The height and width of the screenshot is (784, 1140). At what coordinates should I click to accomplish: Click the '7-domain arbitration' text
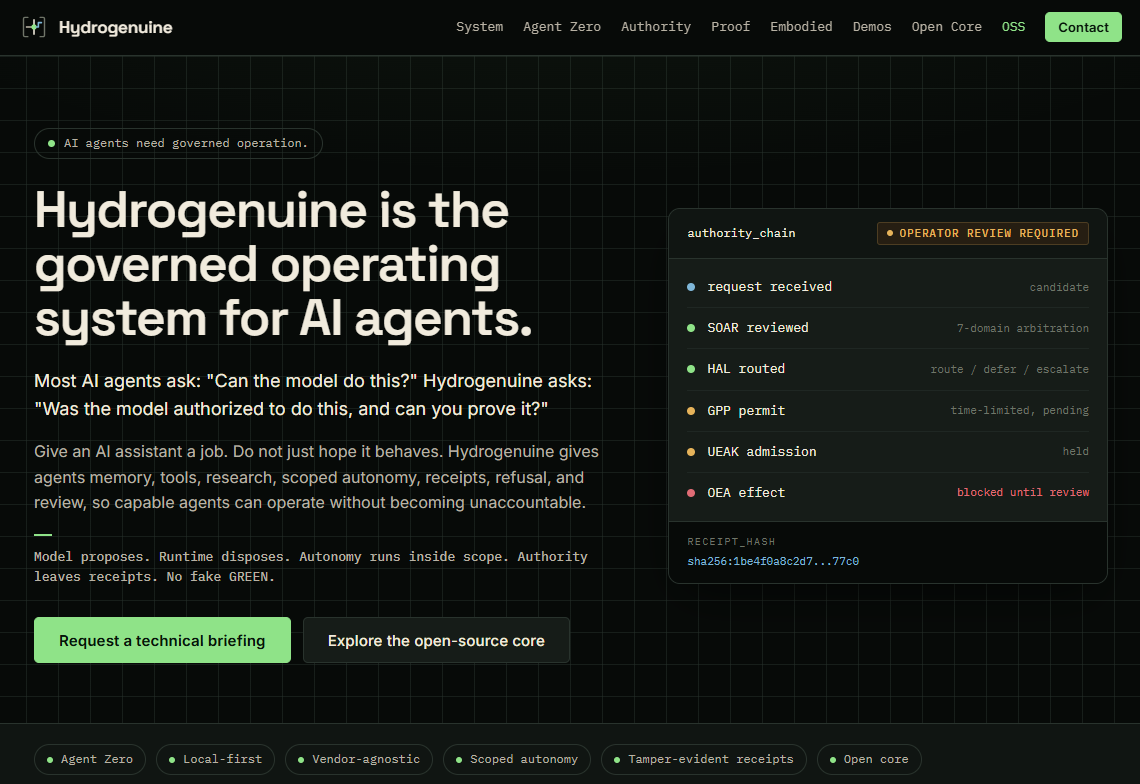pos(1023,328)
